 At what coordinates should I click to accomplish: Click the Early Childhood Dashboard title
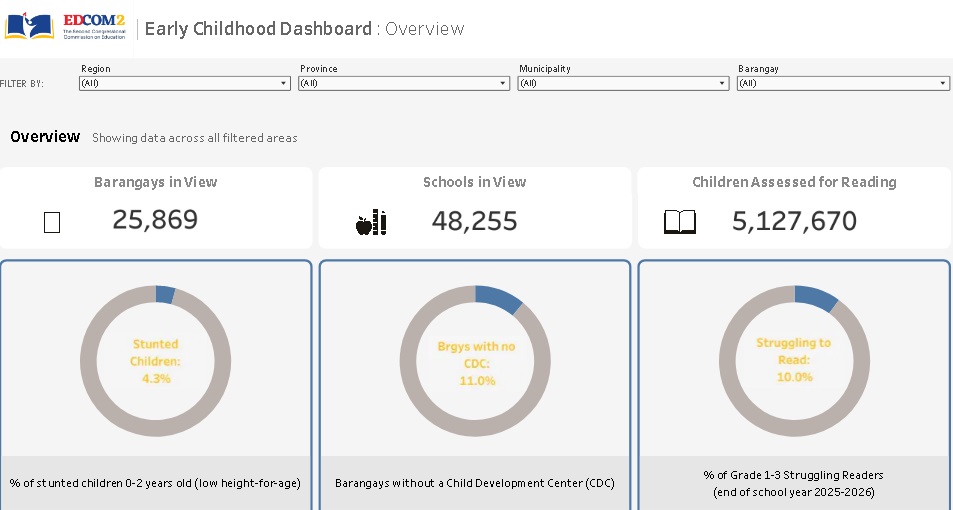tap(258, 29)
